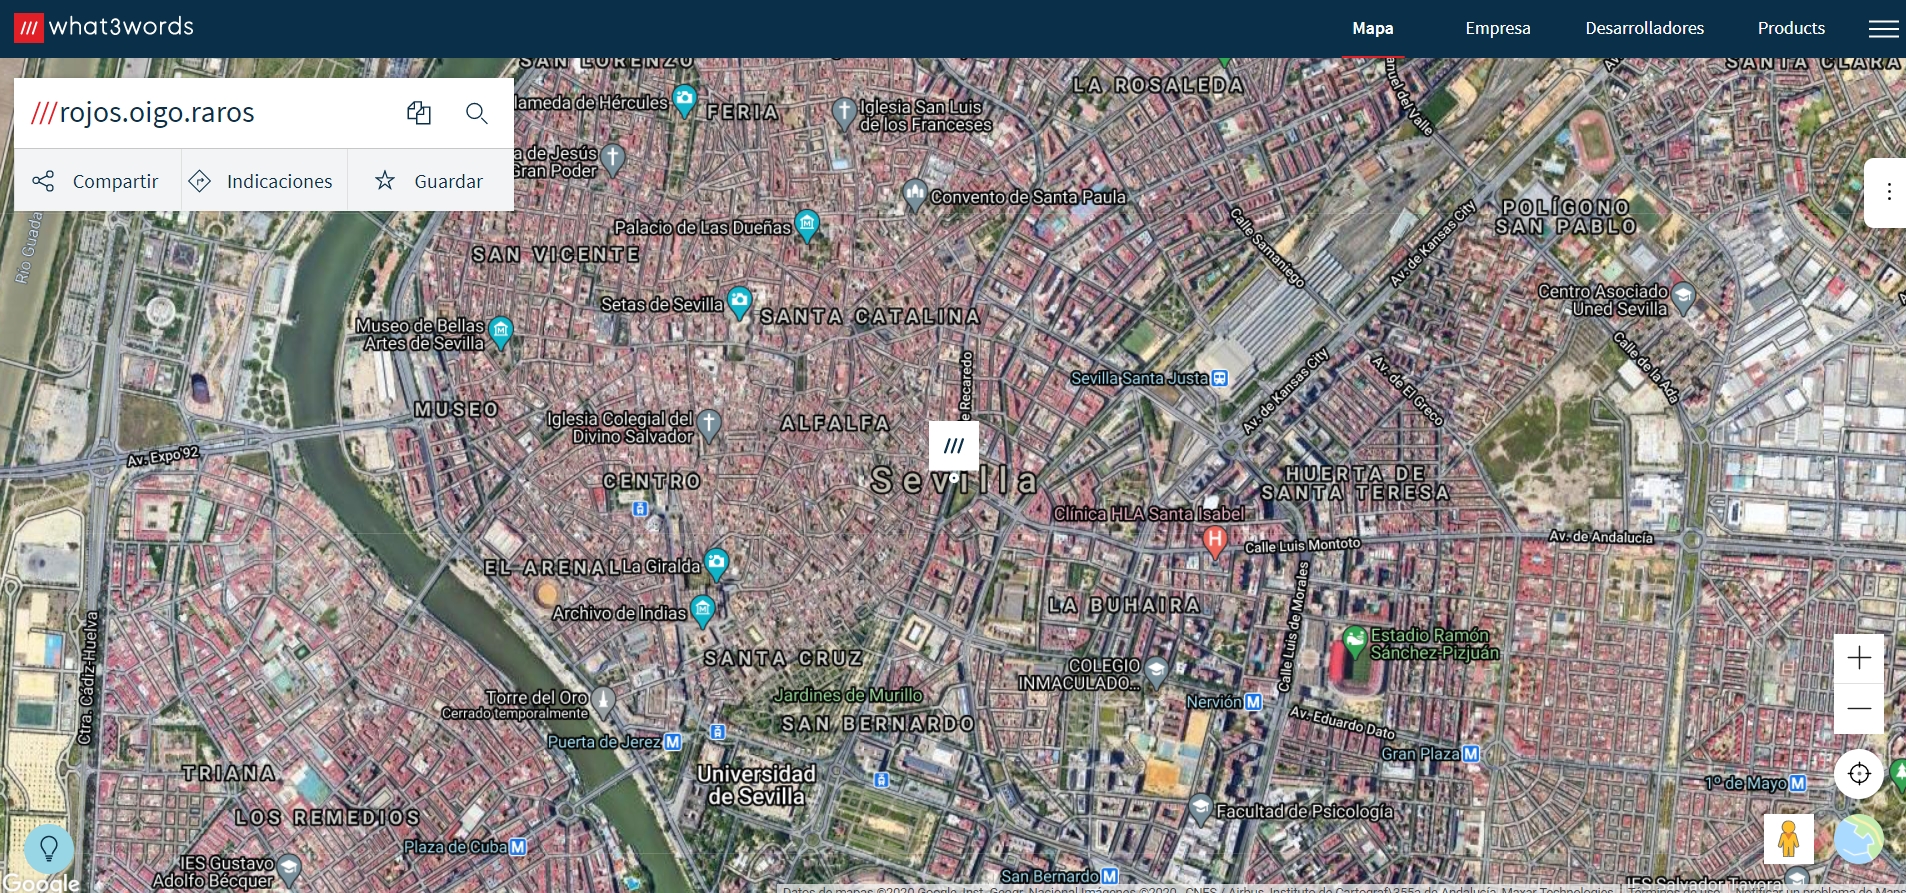The width and height of the screenshot is (1906, 893).
Task: Click Palacio de Las Dueñas marker
Action: (807, 225)
